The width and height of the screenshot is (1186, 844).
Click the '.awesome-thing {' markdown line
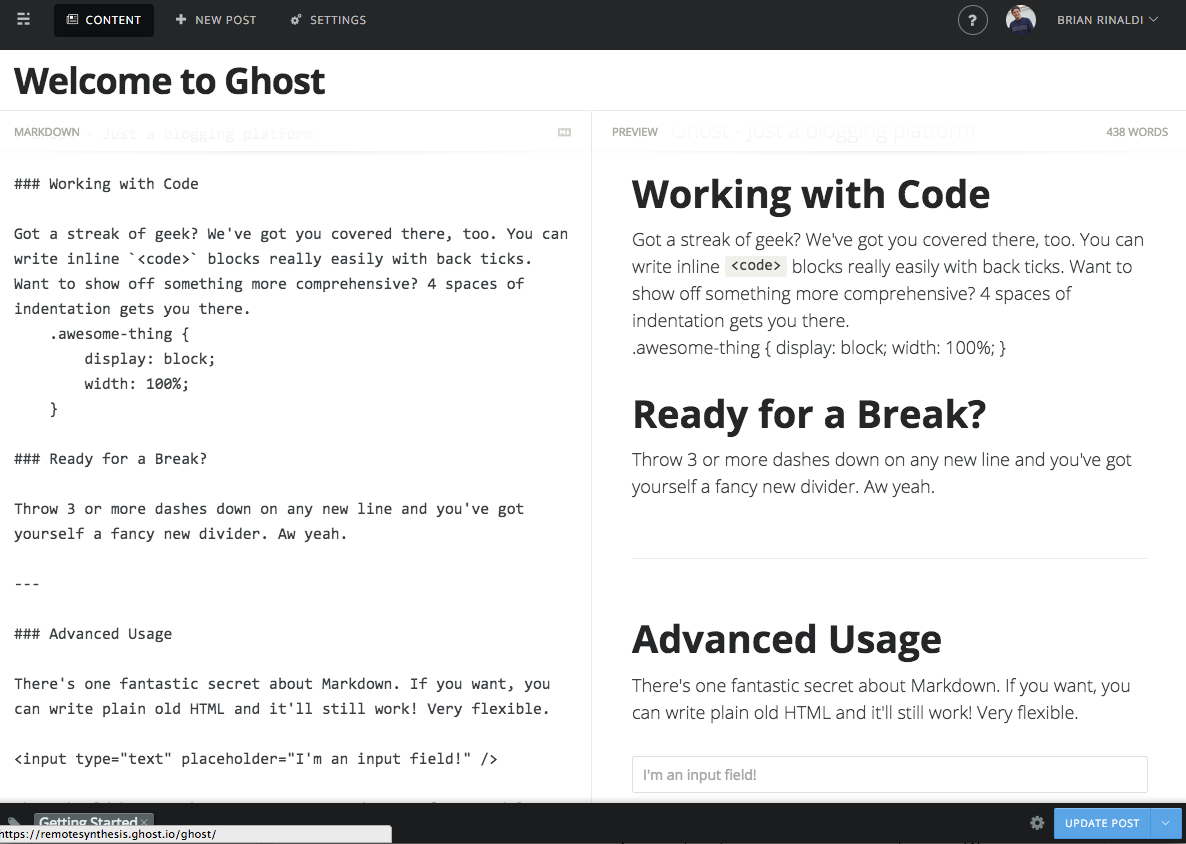[x=120, y=334]
